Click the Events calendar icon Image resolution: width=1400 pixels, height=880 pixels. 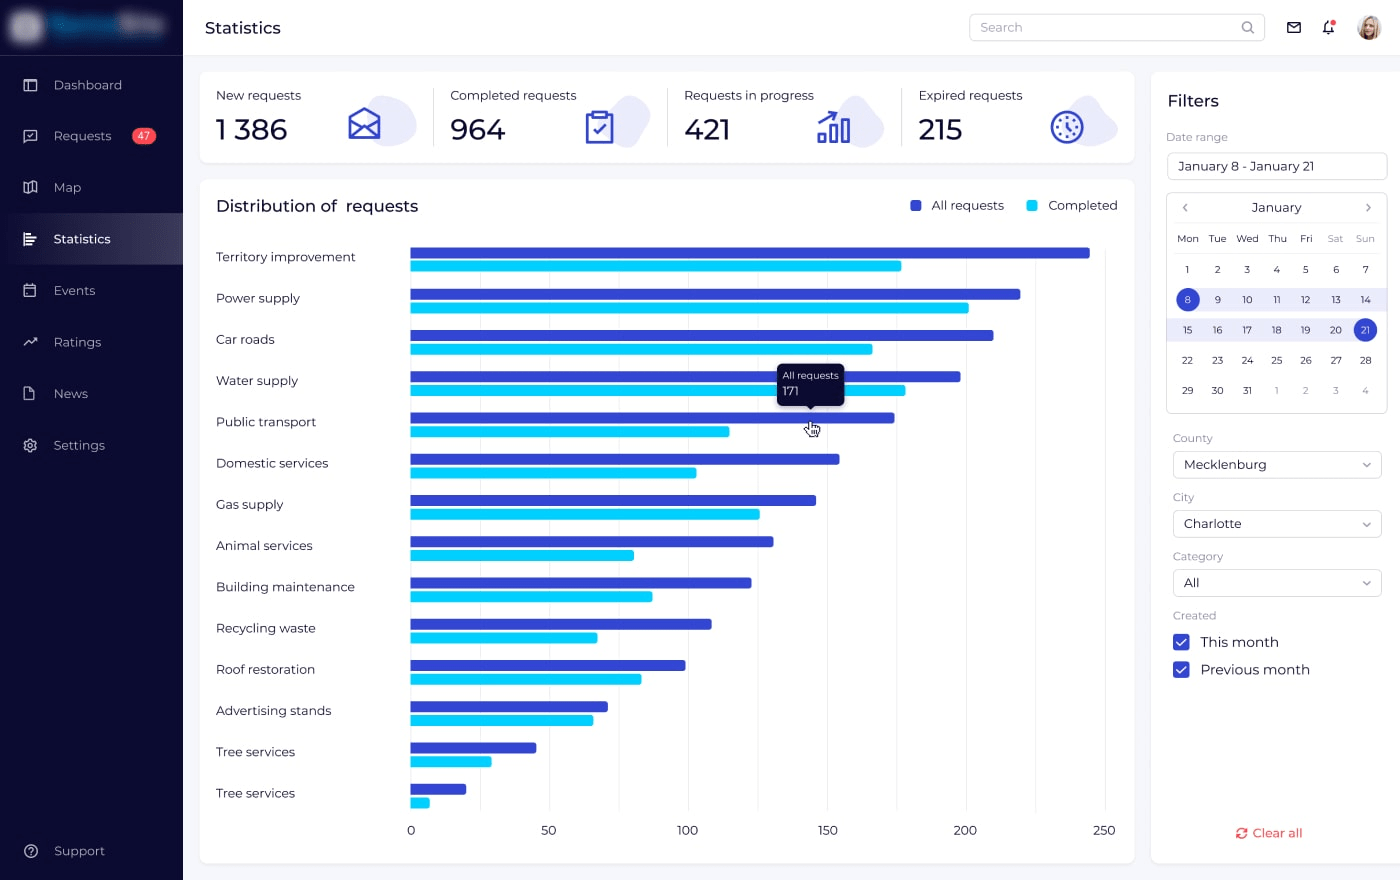(x=31, y=290)
